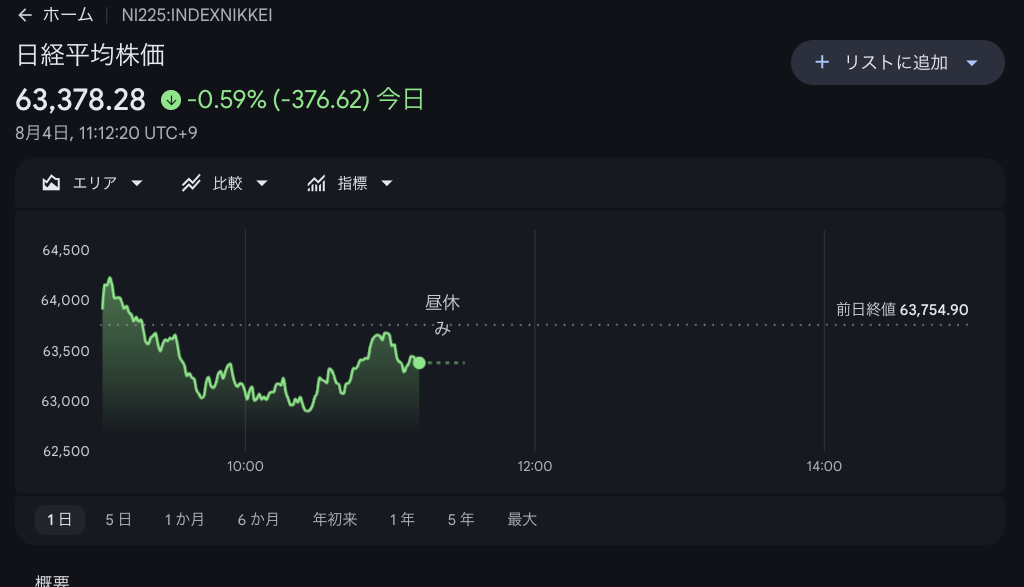Switch to the 1年 range tab
The image size is (1024, 587).
pyautogui.click(x=402, y=520)
